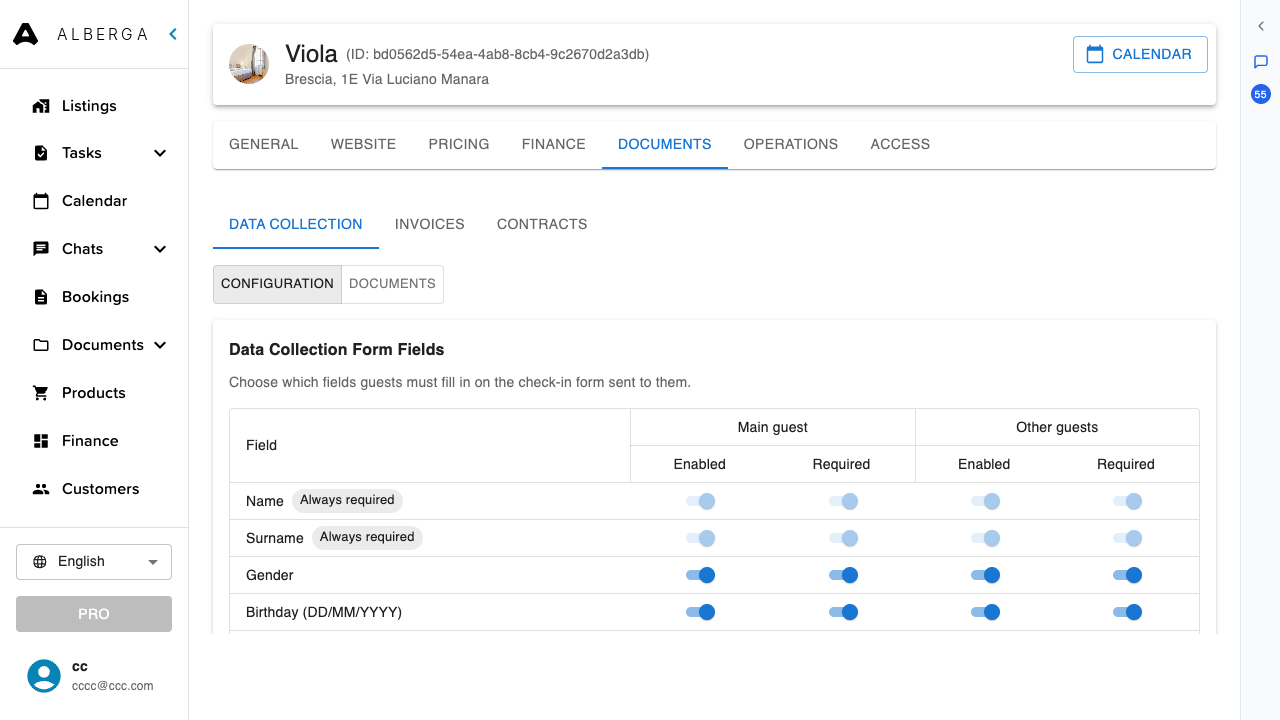Toggle Birthday Main guest Required switch
Screen dimensions: 1280x720
(843, 612)
